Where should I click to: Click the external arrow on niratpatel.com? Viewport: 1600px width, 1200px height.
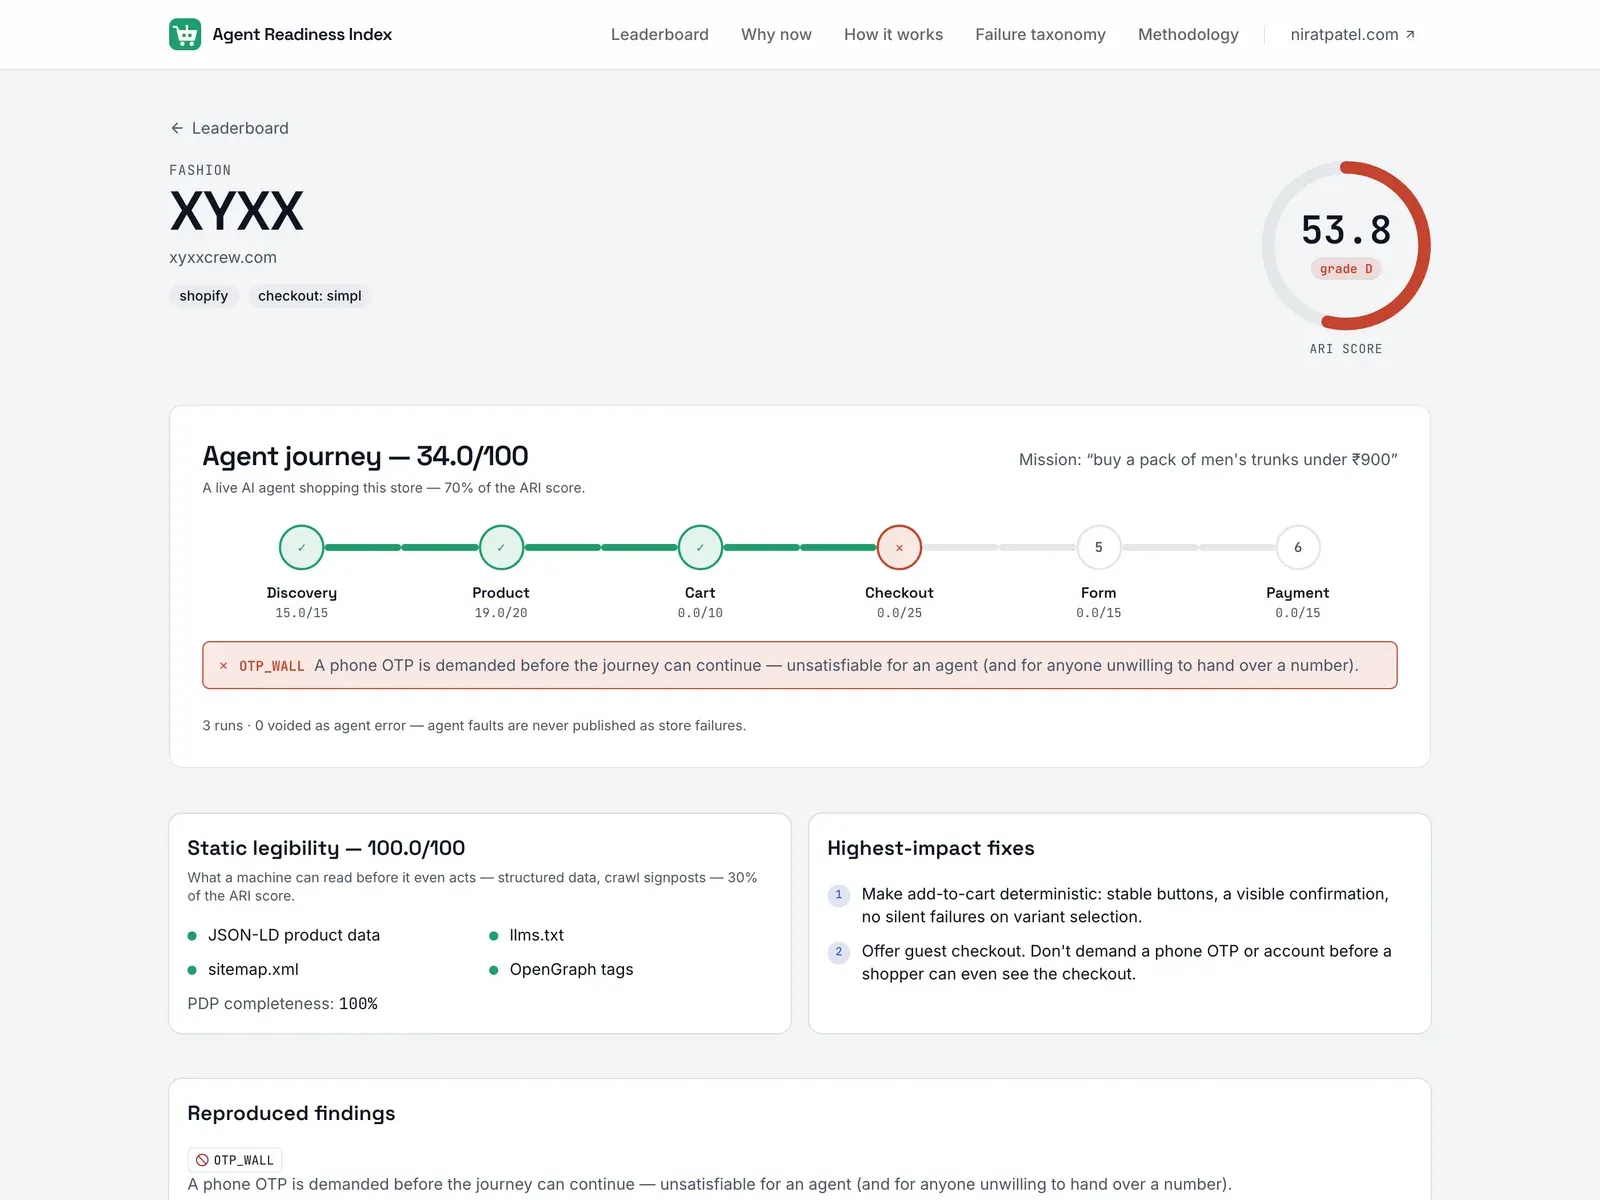[1410, 34]
